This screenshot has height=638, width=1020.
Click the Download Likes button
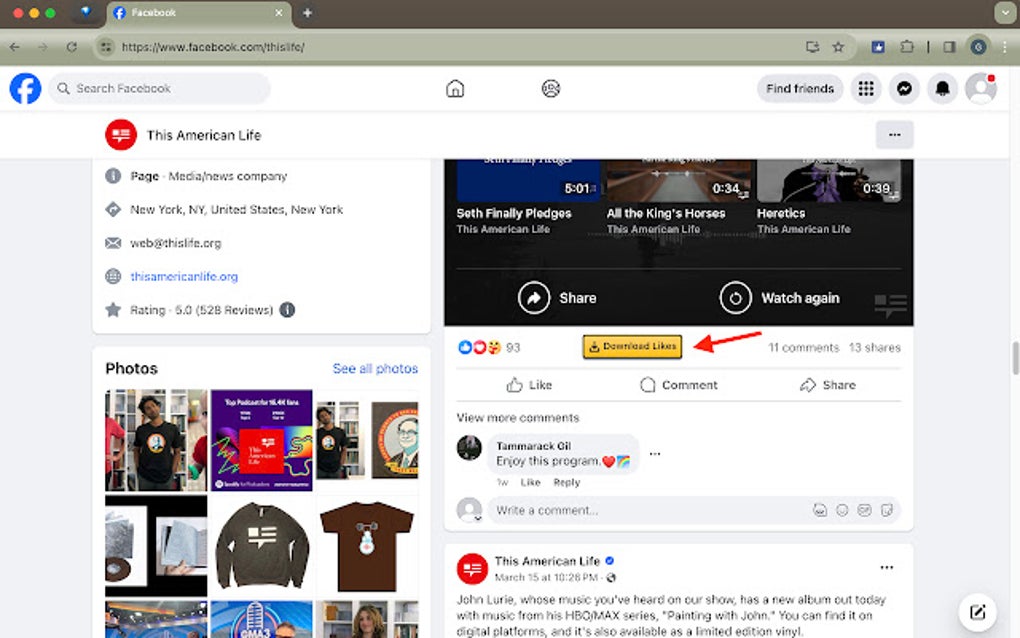point(632,347)
